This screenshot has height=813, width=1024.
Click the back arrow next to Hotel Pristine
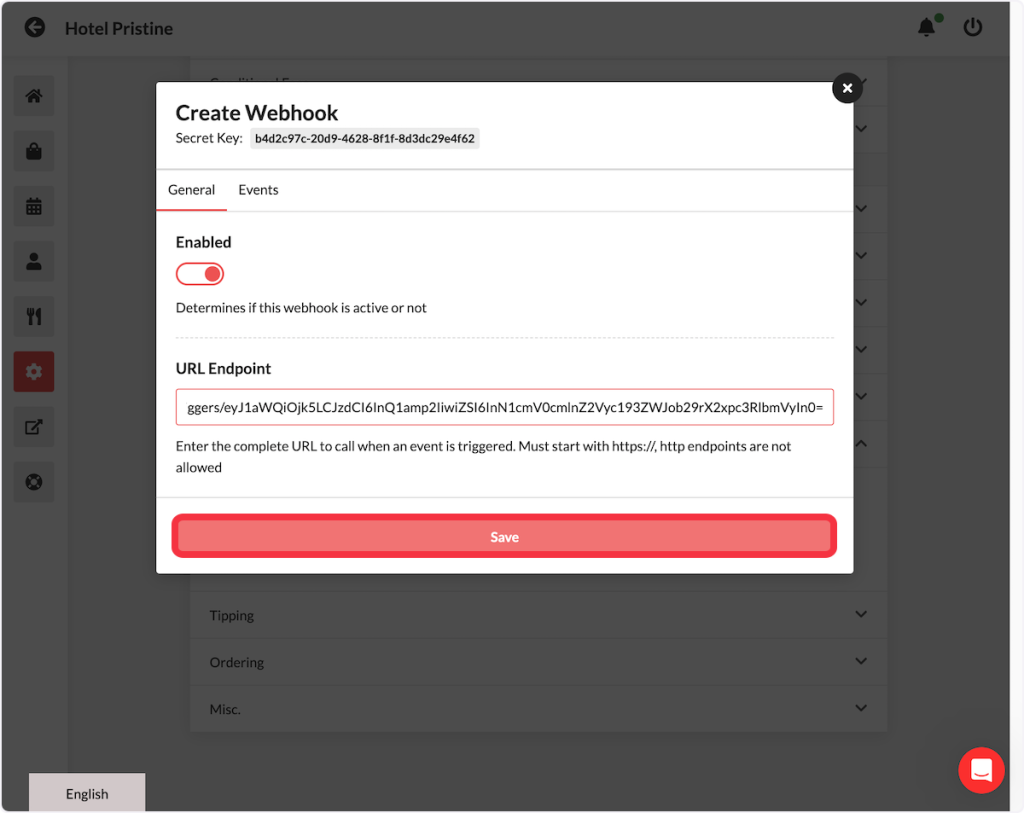35,28
